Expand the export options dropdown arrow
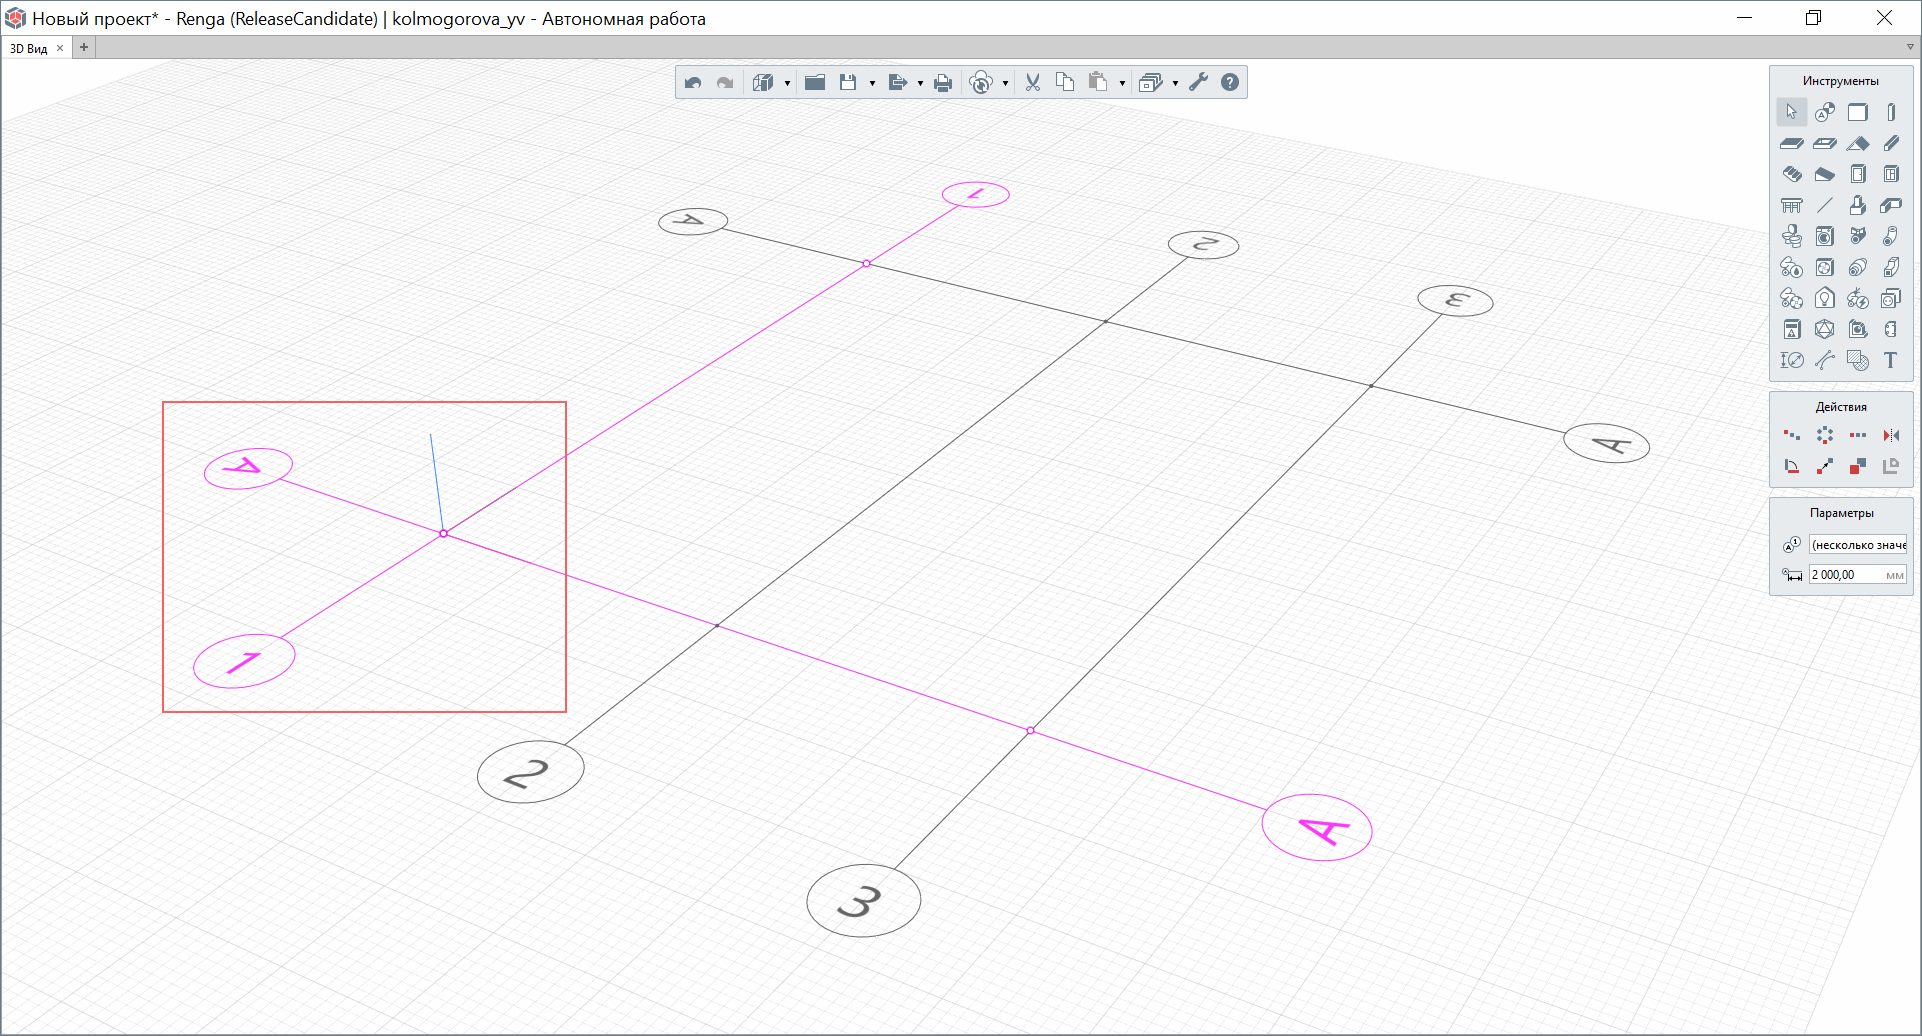 (920, 83)
